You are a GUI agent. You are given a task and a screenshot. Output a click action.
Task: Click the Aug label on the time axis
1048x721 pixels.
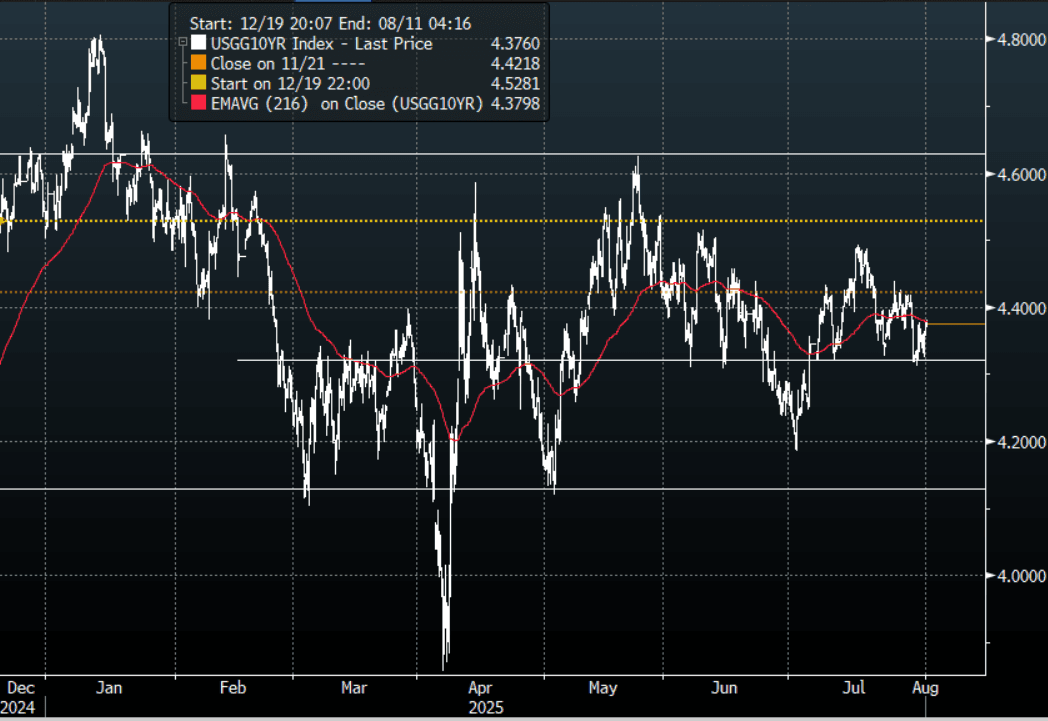tap(928, 688)
